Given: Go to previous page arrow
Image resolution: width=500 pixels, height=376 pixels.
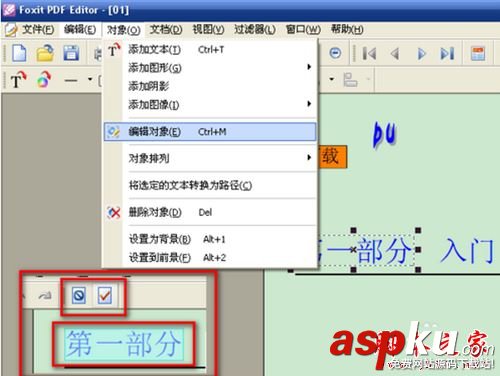Looking at the screenshot, I should (x=395, y=53).
